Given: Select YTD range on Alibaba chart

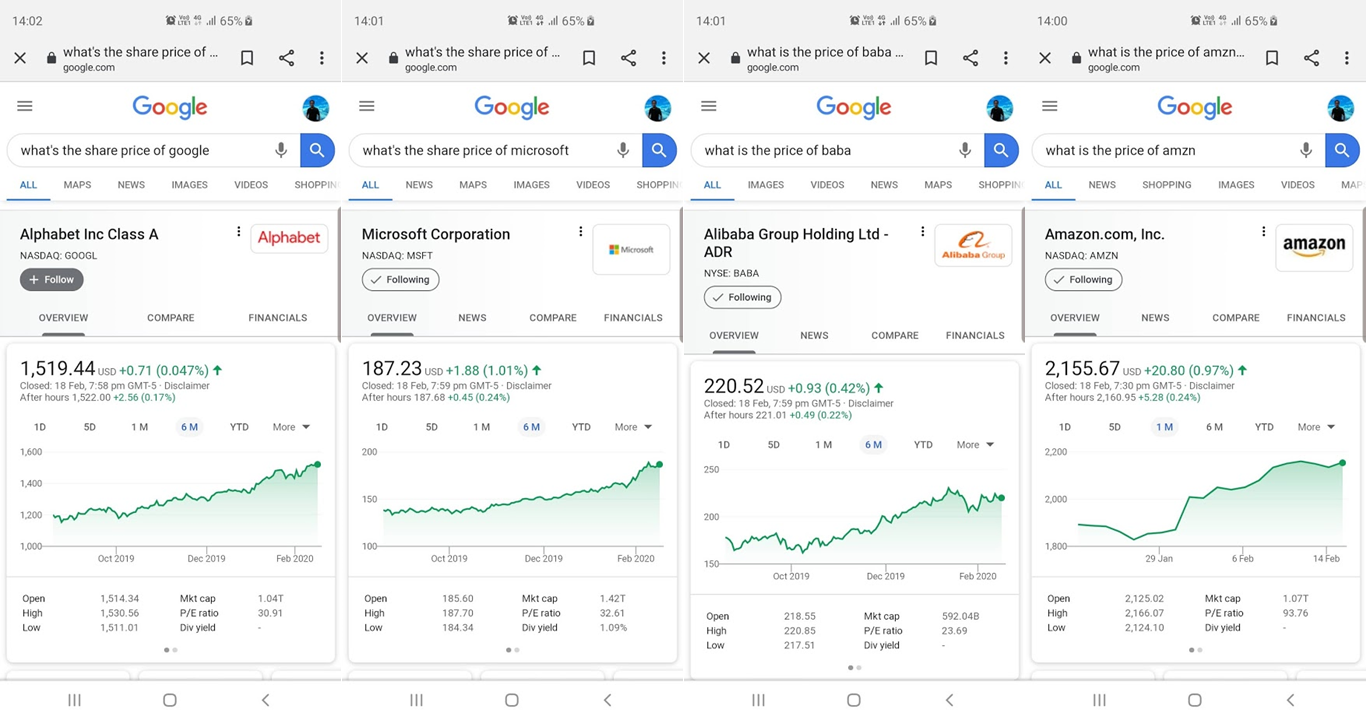Looking at the screenshot, I should click(x=923, y=445).
